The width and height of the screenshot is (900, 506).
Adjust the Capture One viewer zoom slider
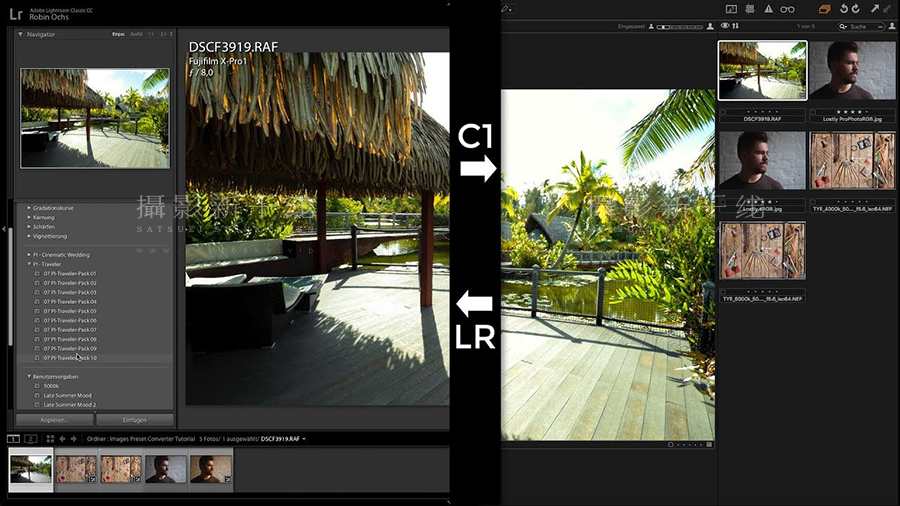tap(680, 27)
